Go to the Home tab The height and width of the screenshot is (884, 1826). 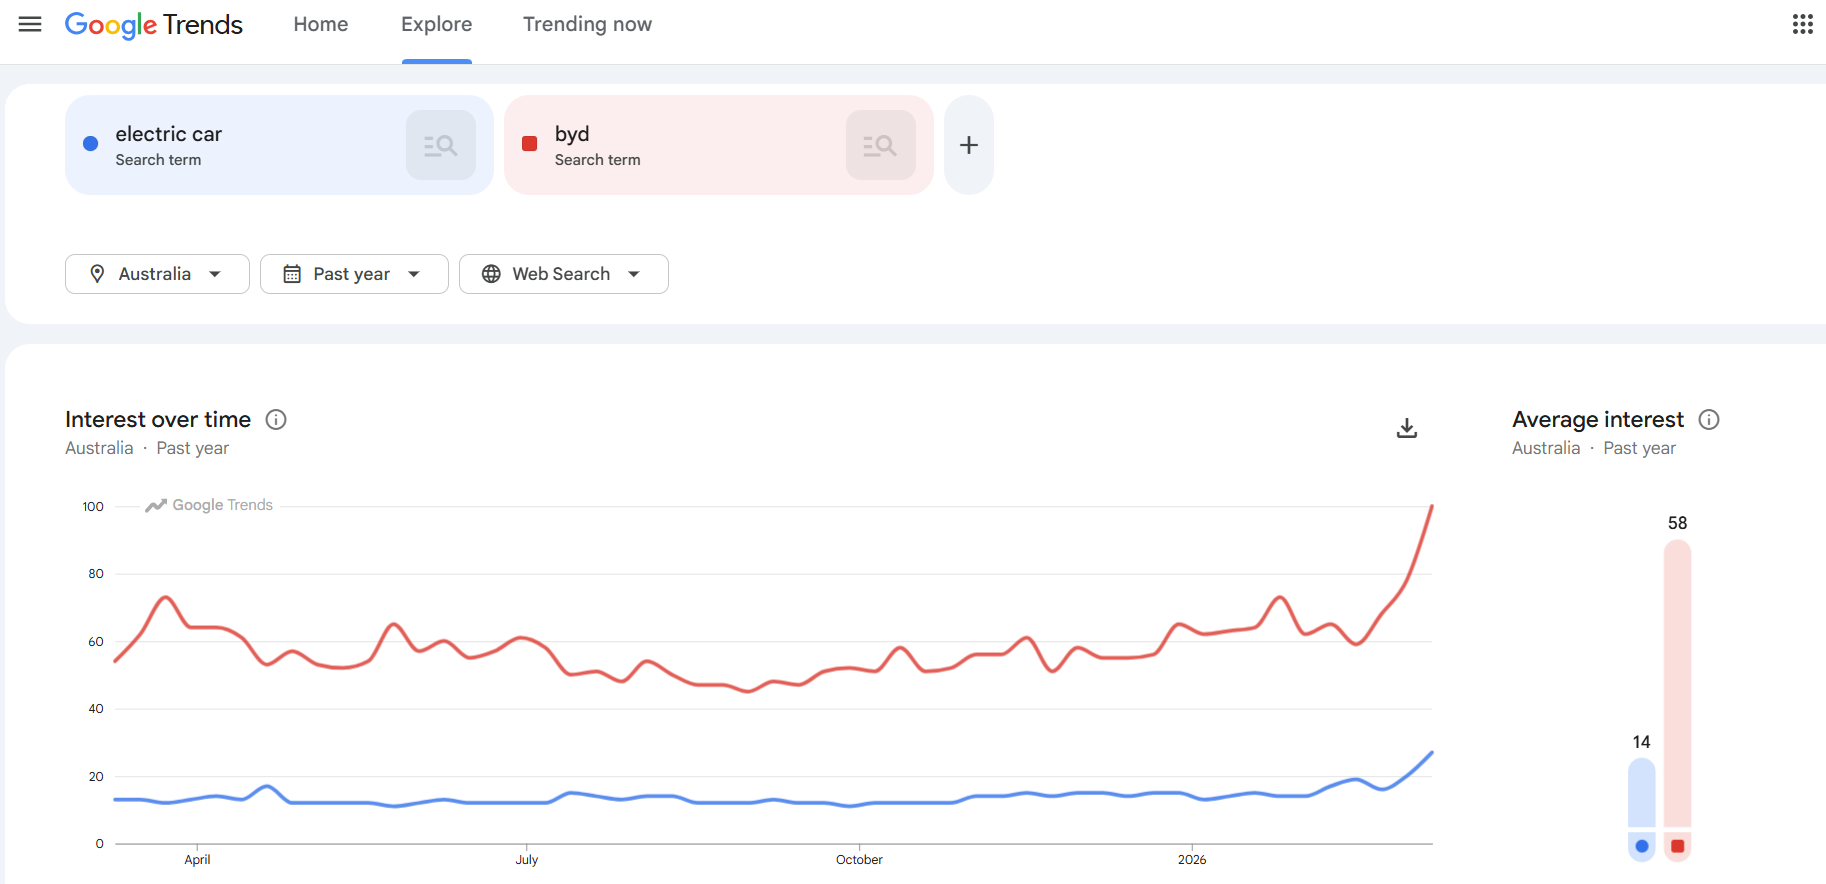pyautogui.click(x=321, y=24)
